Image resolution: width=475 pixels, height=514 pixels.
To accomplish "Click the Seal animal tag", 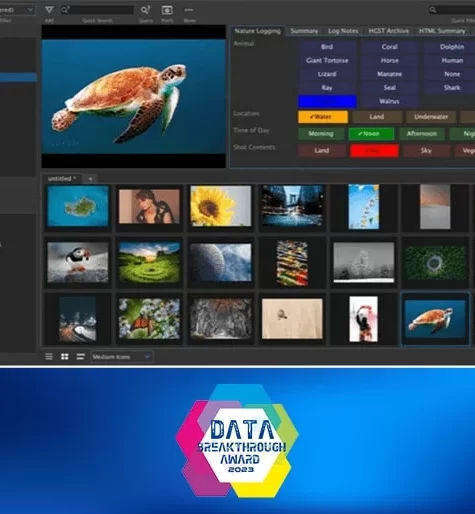I will (x=390, y=88).
